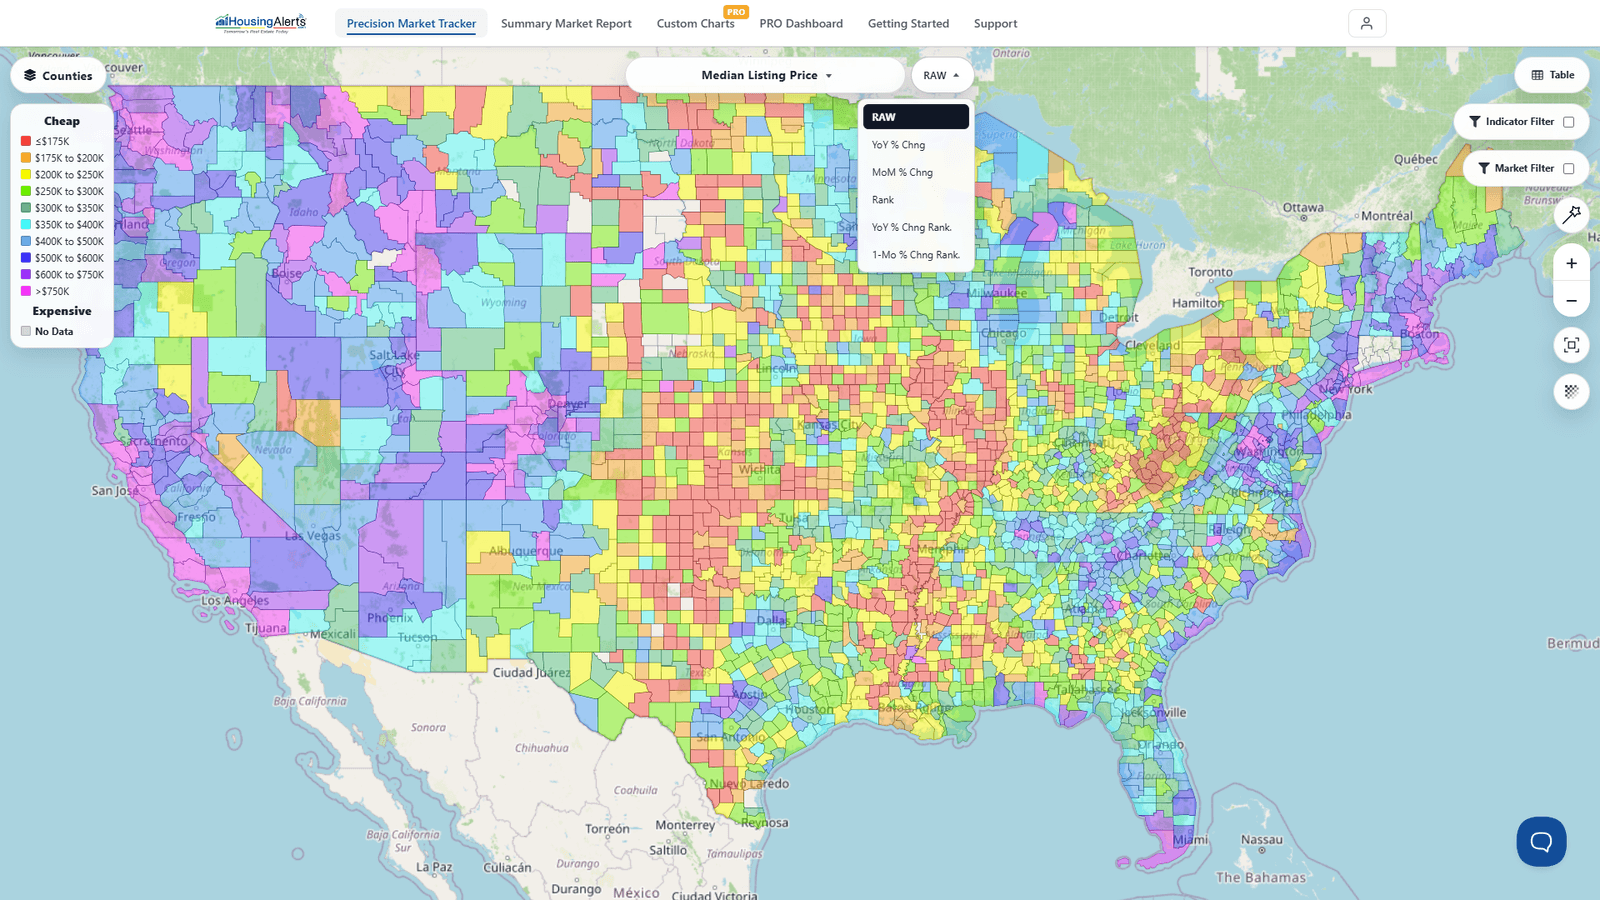
Task: Click the map zoom out minus button
Action: coord(1571,301)
